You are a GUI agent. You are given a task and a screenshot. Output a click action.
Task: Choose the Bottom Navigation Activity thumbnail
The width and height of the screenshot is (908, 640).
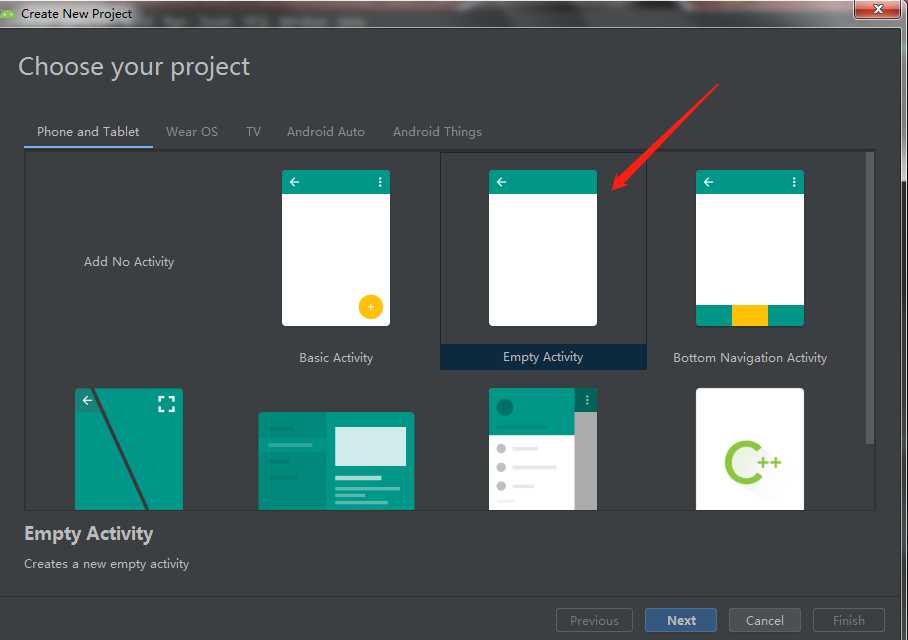pos(749,248)
